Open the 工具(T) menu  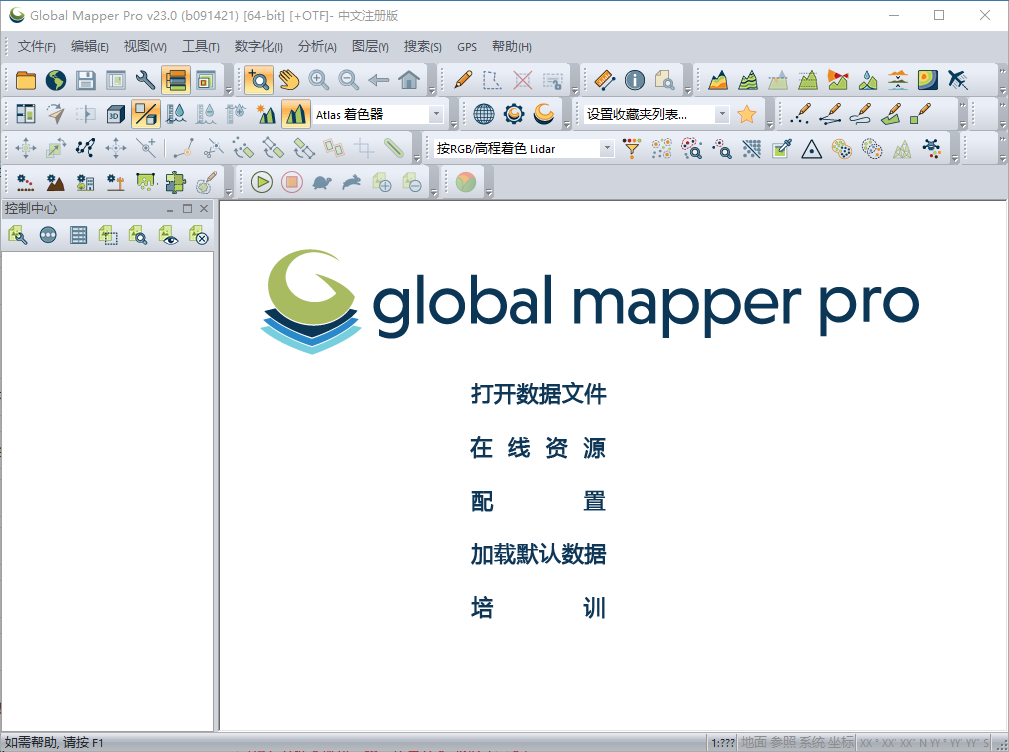[x=201, y=46]
